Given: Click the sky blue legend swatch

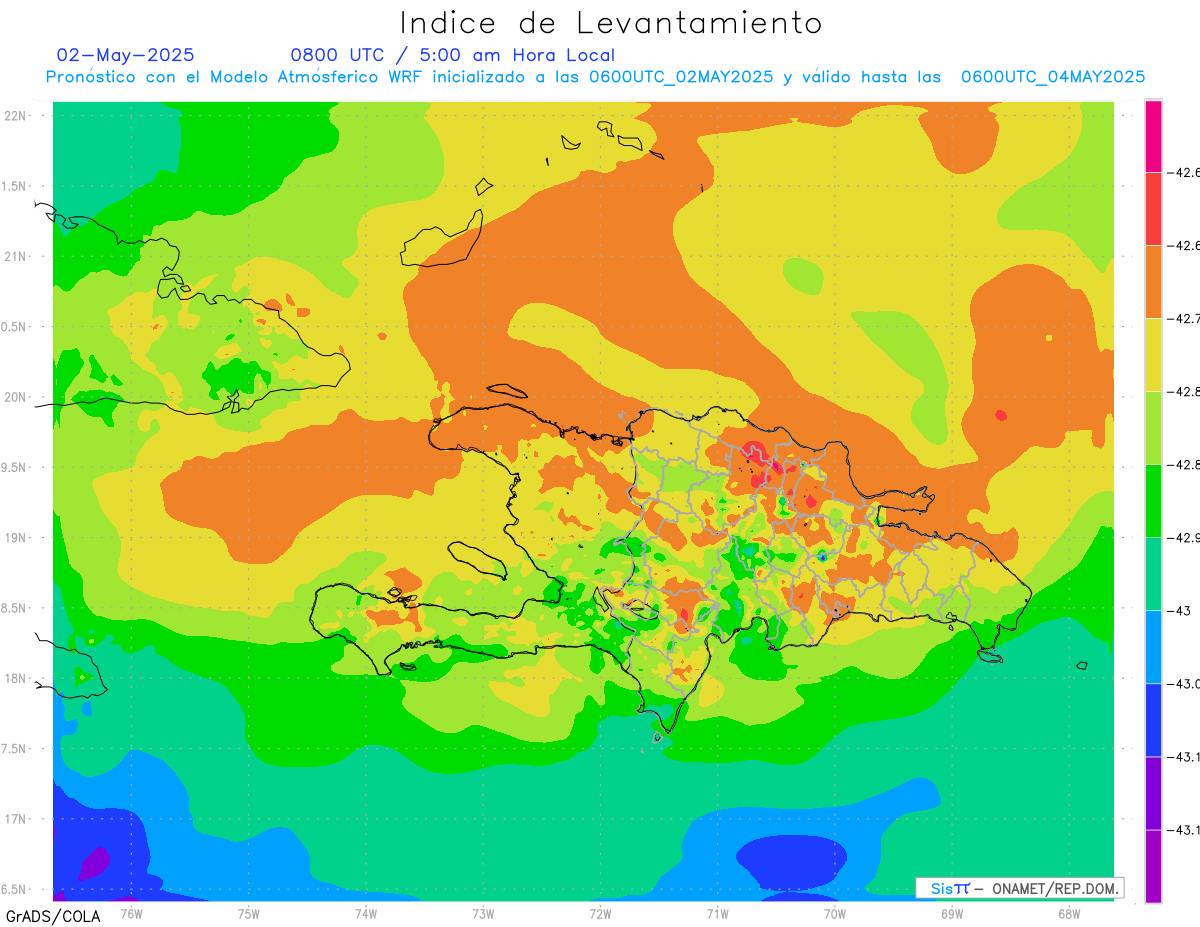Looking at the screenshot, I should click(x=1153, y=647).
